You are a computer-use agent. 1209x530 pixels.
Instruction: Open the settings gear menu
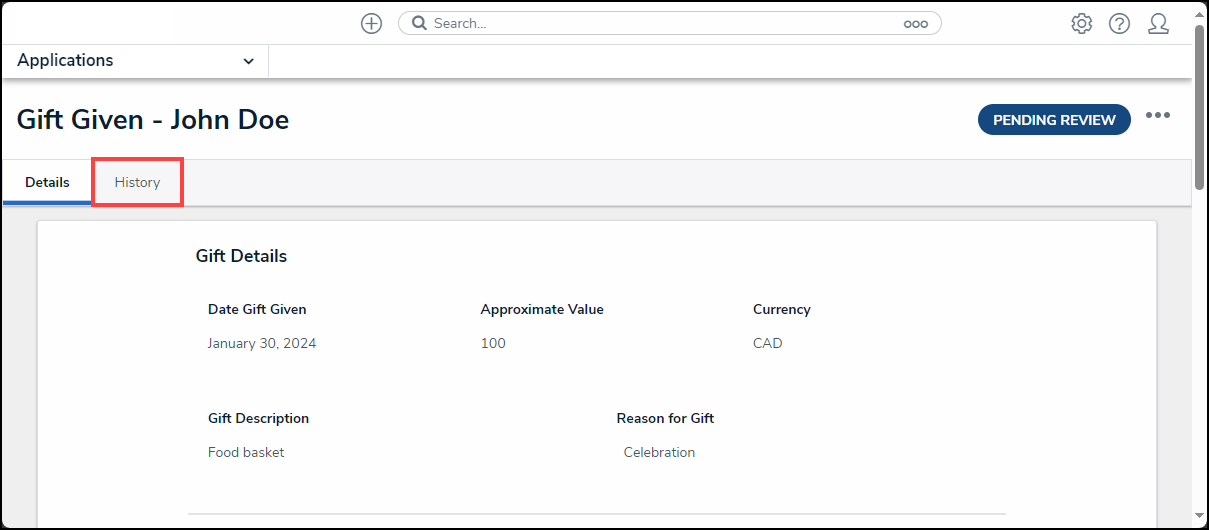pyautogui.click(x=1081, y=24)
